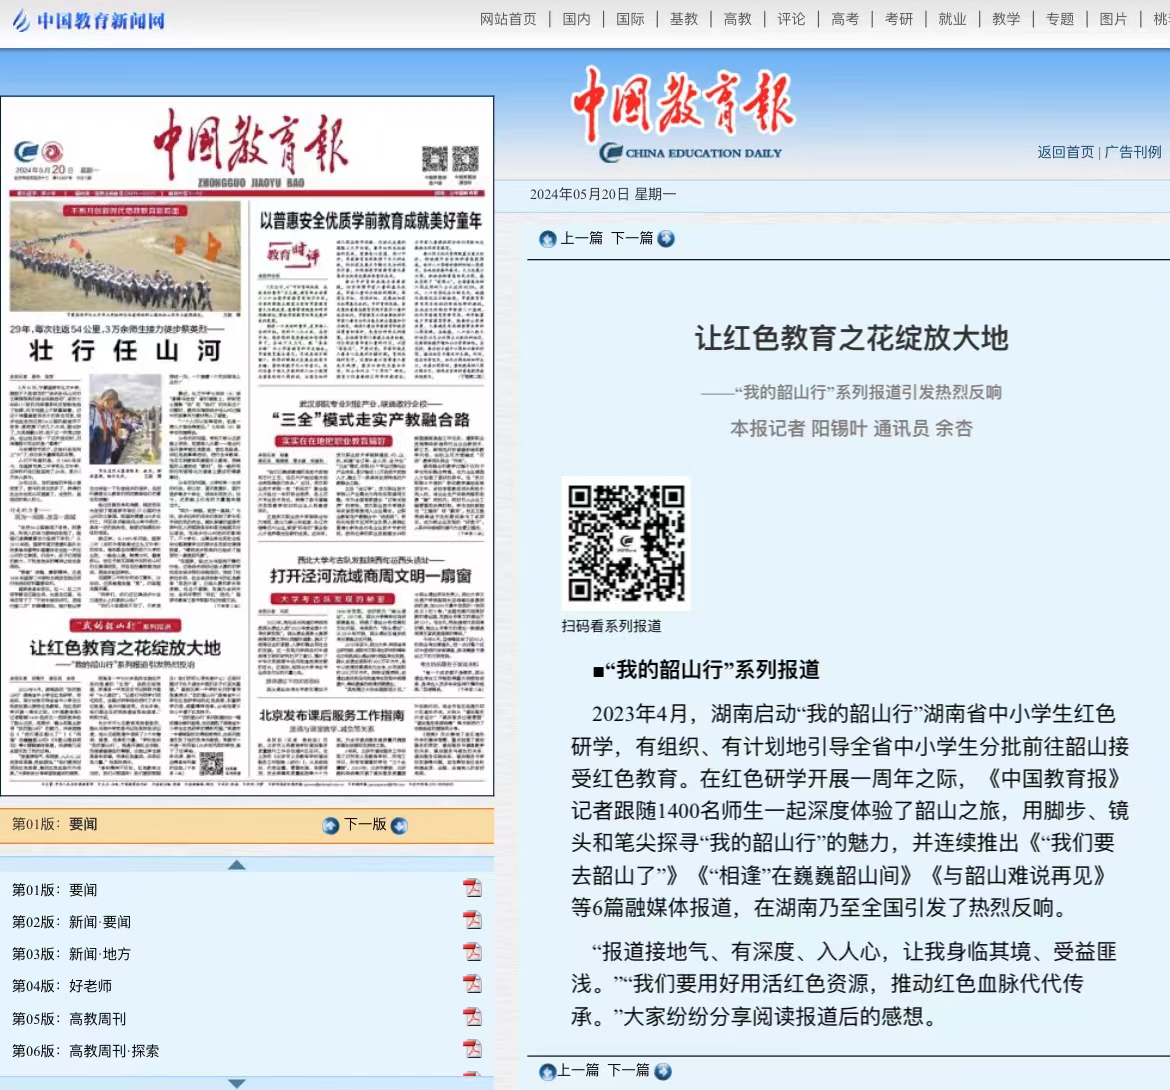This screenshot has height=1090, width=1170.
Task: Open the 国际 navigation item
Action: point(630,19)
